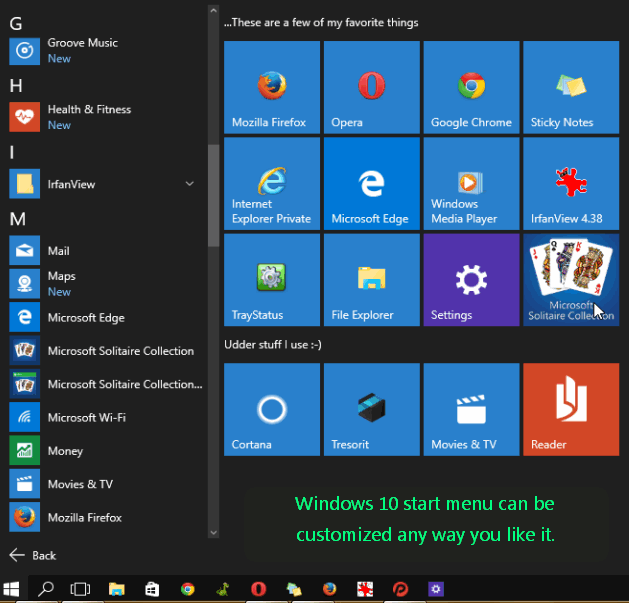The height and width of the screenshot is (603, 629).
Task: Open the truncated Microsoft Solitaire Collection... entry
Action: pos(104,384)
